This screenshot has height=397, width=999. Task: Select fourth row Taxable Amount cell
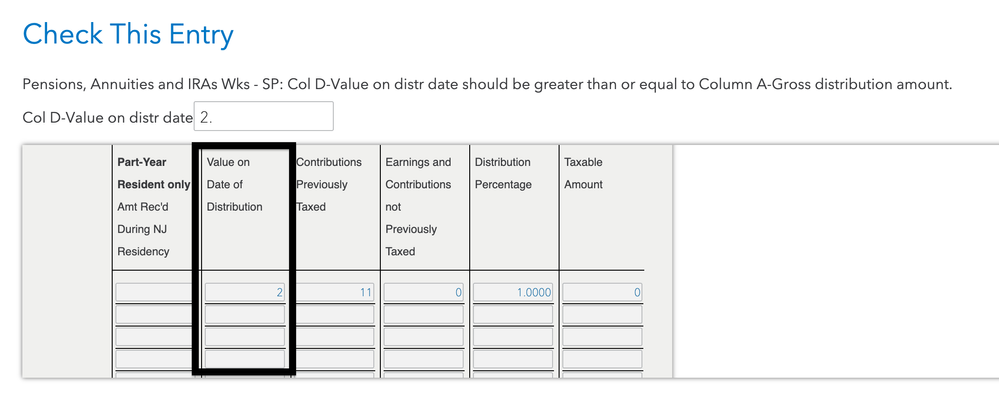(602, 359)
